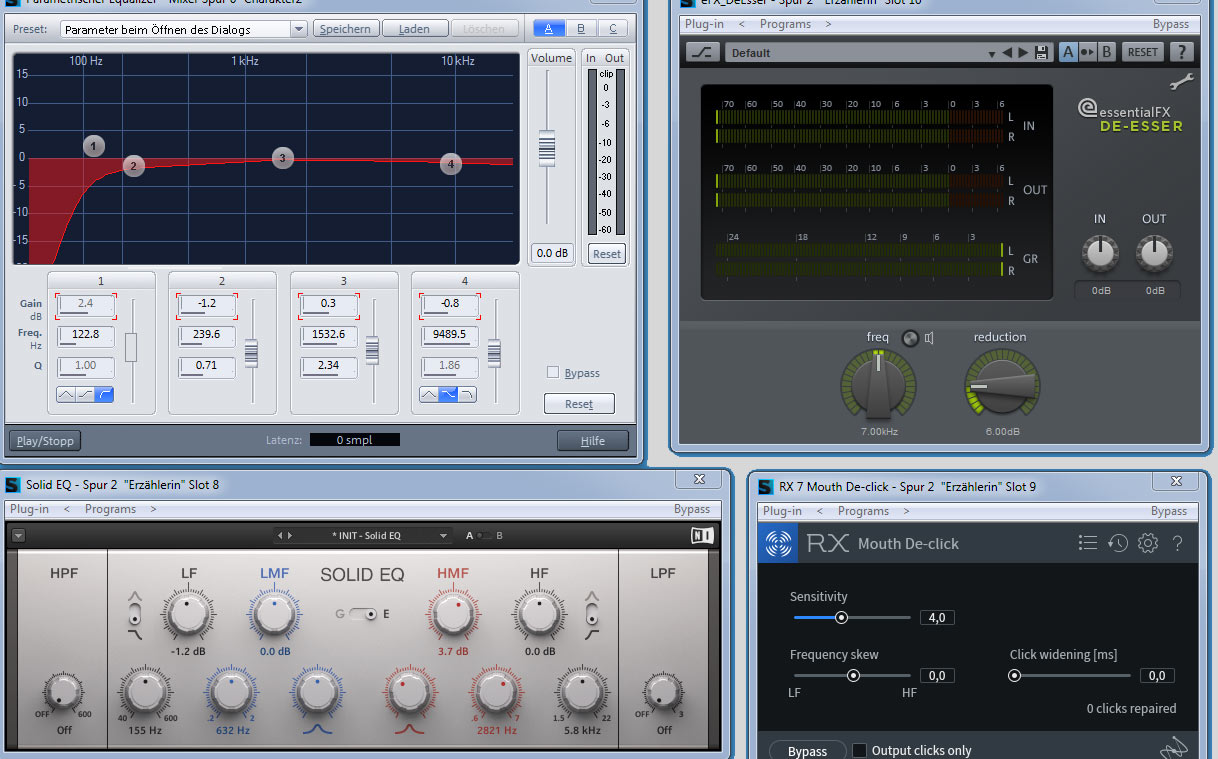Click Laden button in equalizer
The width and height of the screenshot is (1218, 759).
coord(414,29)
